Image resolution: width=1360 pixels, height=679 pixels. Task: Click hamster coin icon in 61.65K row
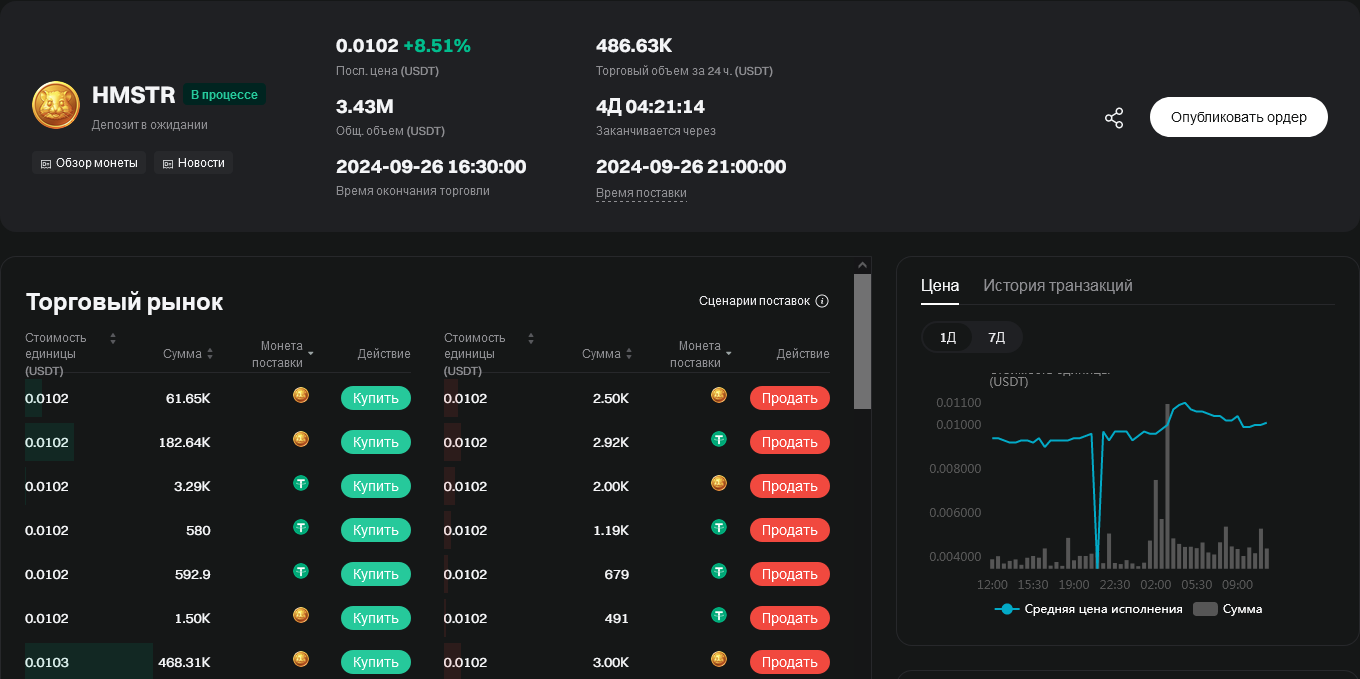[x=301, y=396]
